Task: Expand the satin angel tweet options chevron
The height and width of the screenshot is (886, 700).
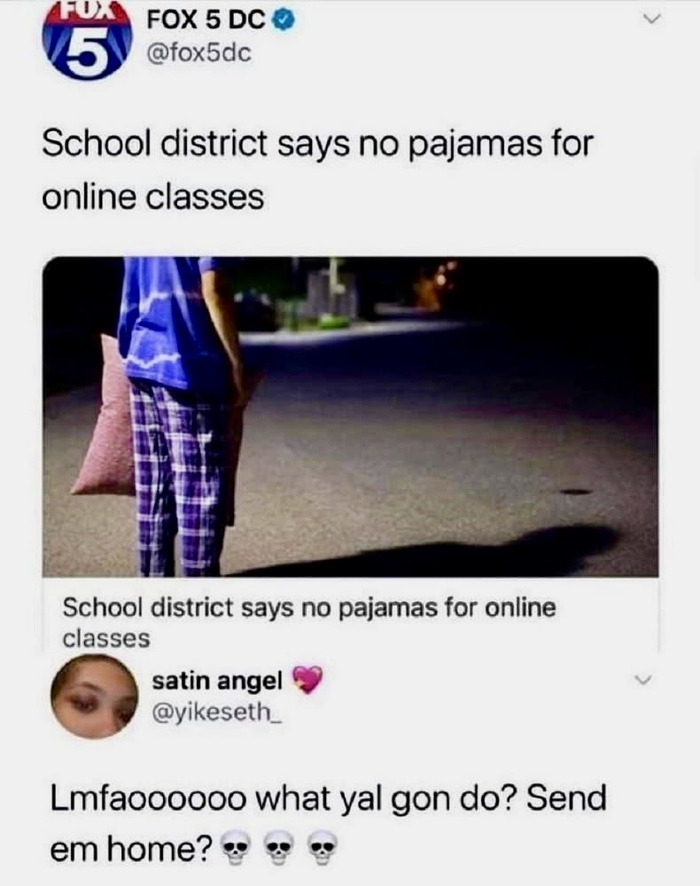Action: (643, 679)
